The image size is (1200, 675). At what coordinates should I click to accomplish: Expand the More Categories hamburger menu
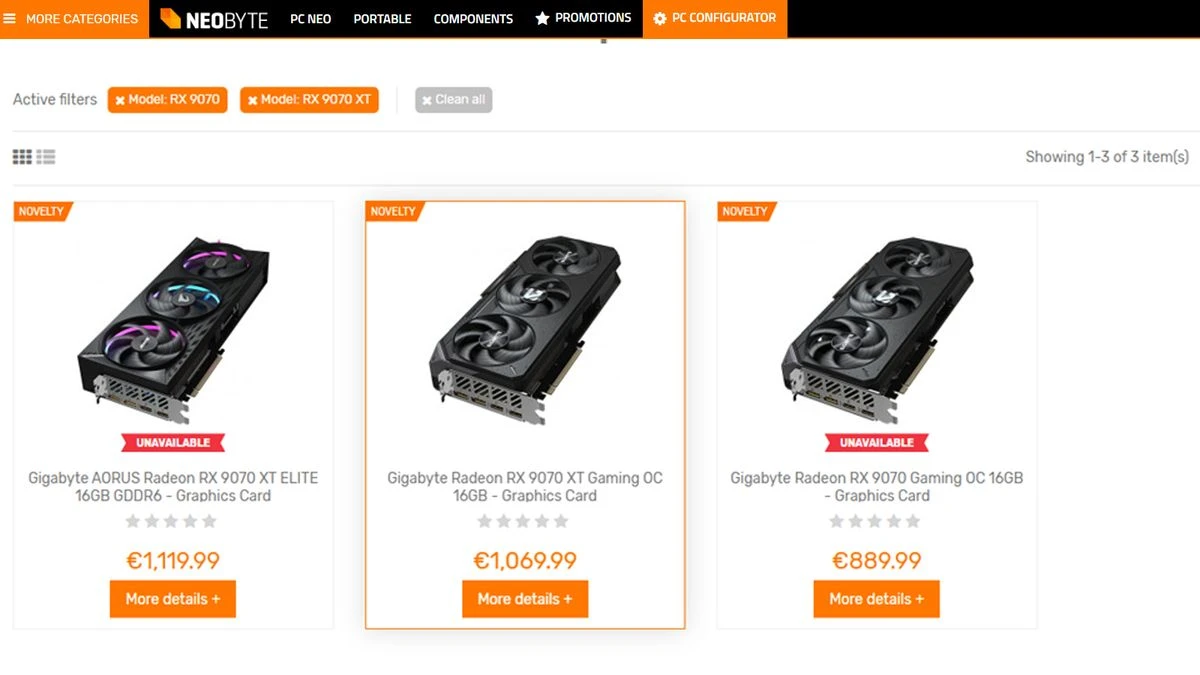72,19
